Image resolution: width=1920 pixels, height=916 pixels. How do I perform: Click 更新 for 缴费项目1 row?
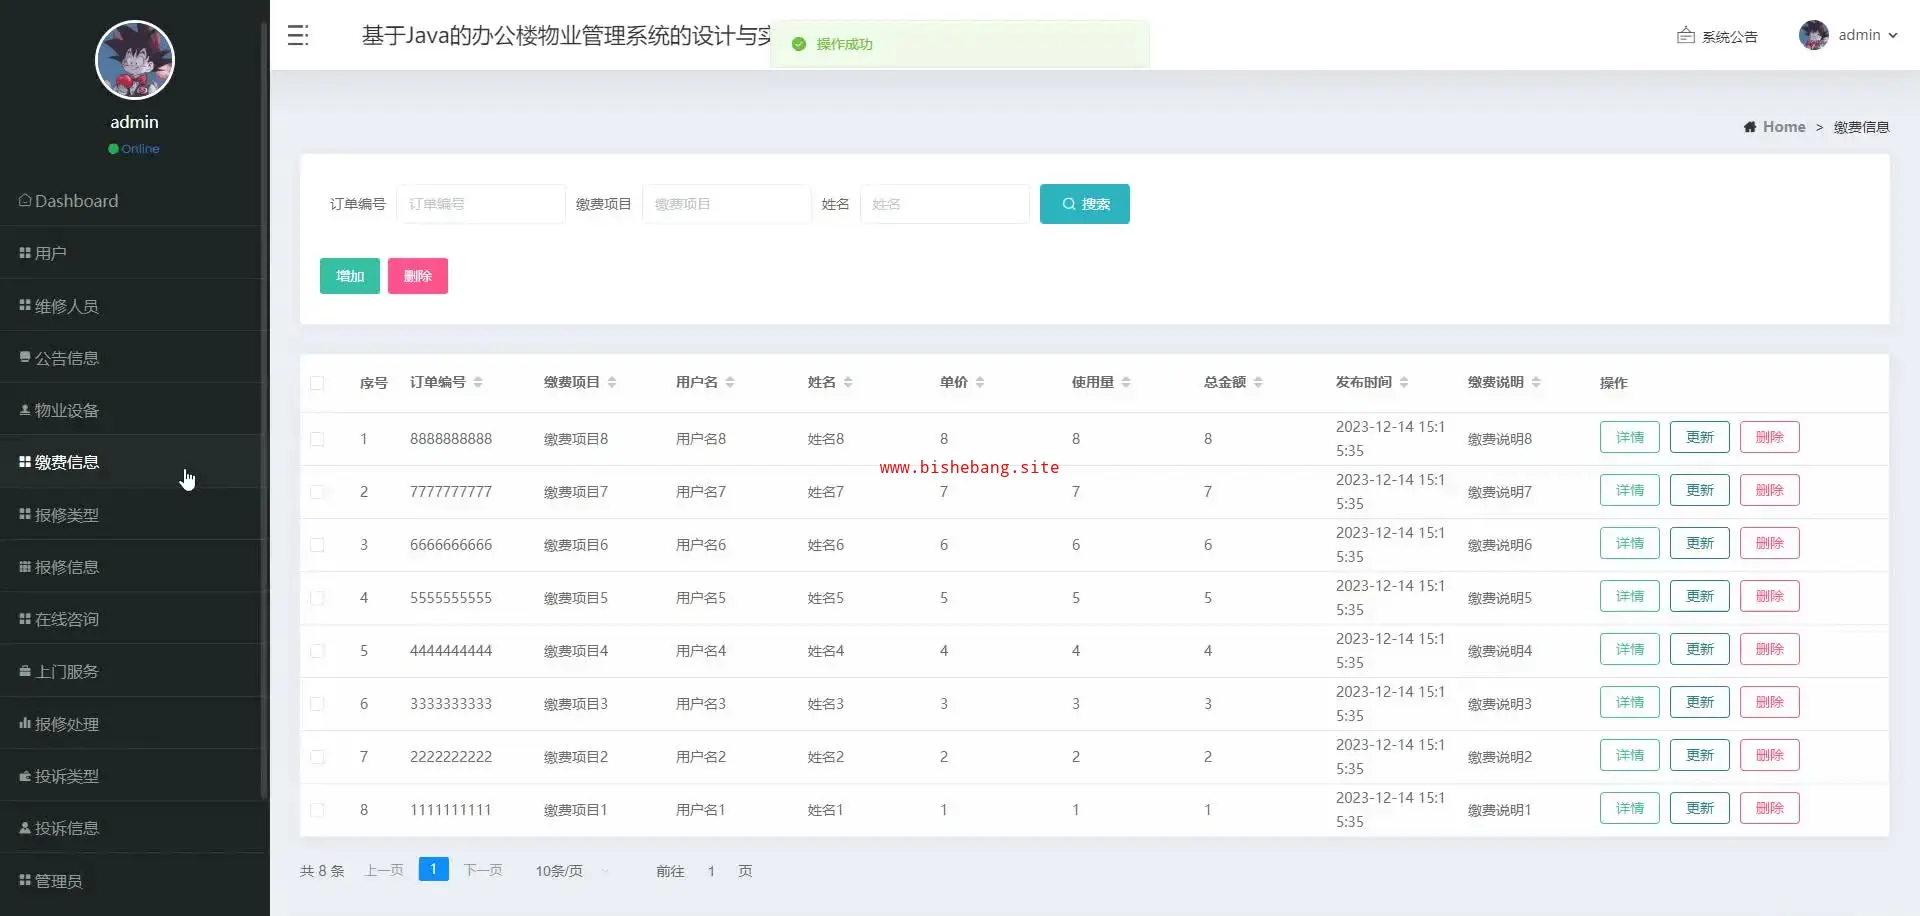[1700, 808]
